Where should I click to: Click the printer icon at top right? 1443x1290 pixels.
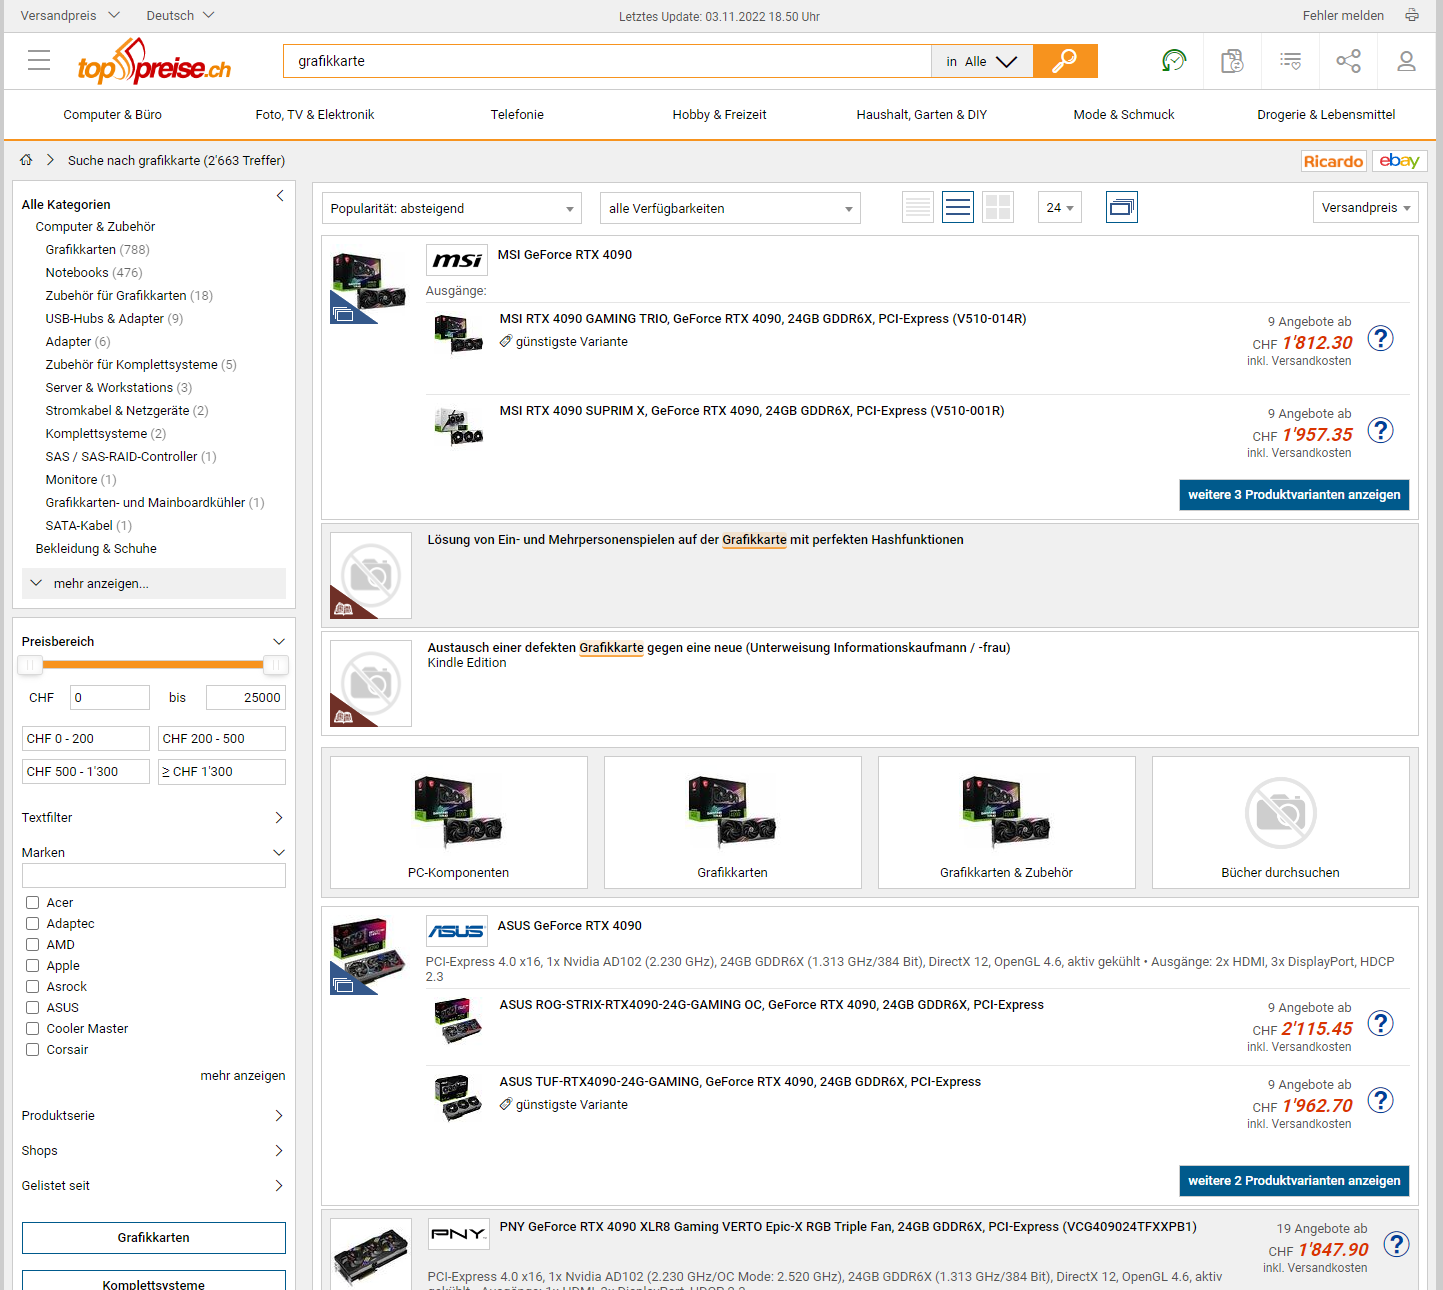(1412, 15)
